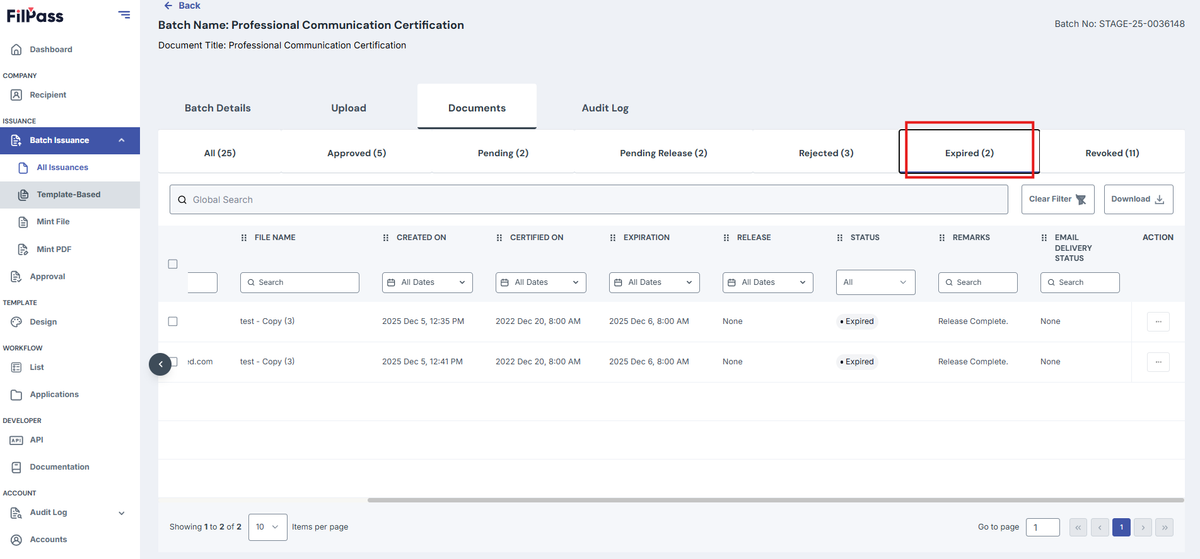Viewport: 1200px width, 559px height.
Task: Select the Revoked (11) filter tab
Action: click(x=1112, y=153)
